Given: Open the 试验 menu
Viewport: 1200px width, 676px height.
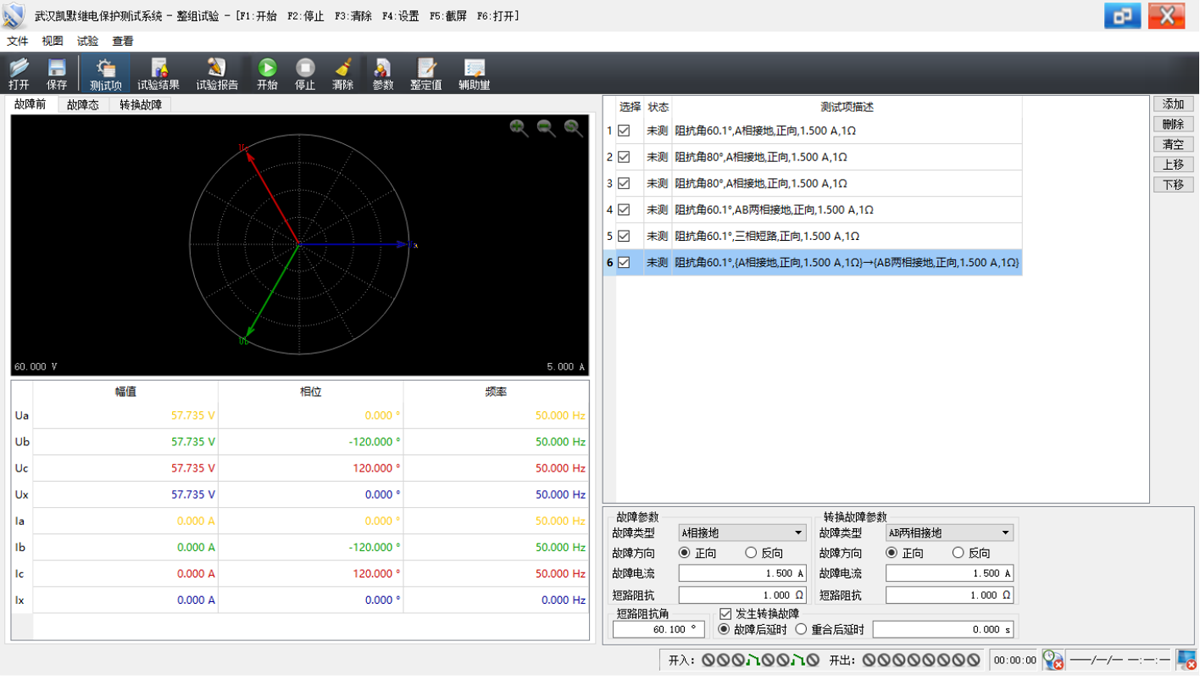Looking at the screenshot, I should point(88,41).
